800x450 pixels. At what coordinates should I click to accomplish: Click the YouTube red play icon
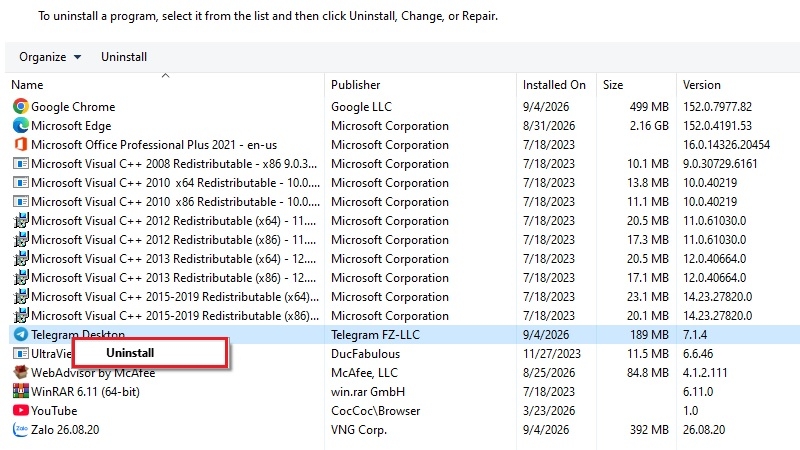pyautogui.click(x=20, y=410)
